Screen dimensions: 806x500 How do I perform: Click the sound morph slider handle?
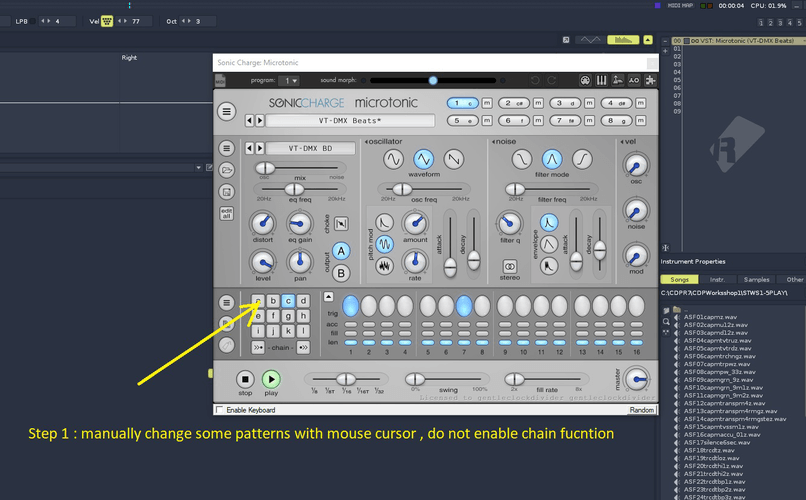pos(433,80)
